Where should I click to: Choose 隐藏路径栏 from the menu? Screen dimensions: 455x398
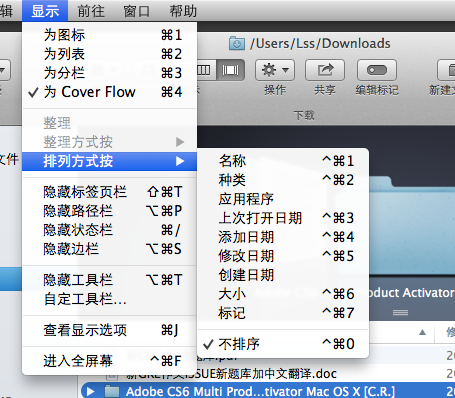tap(109, 211)
